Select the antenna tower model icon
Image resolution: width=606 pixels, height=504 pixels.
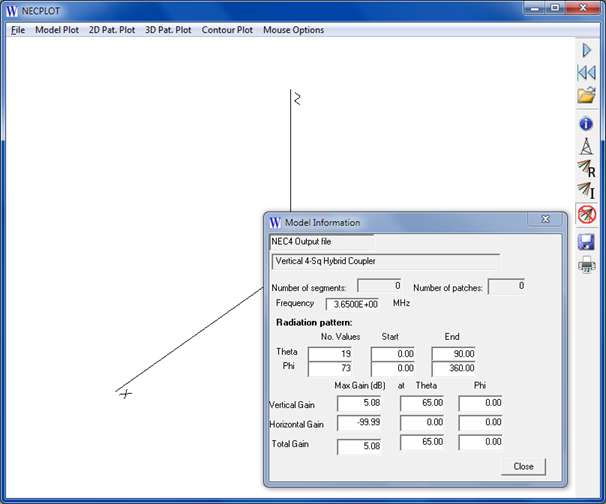[x=587, y=146]
